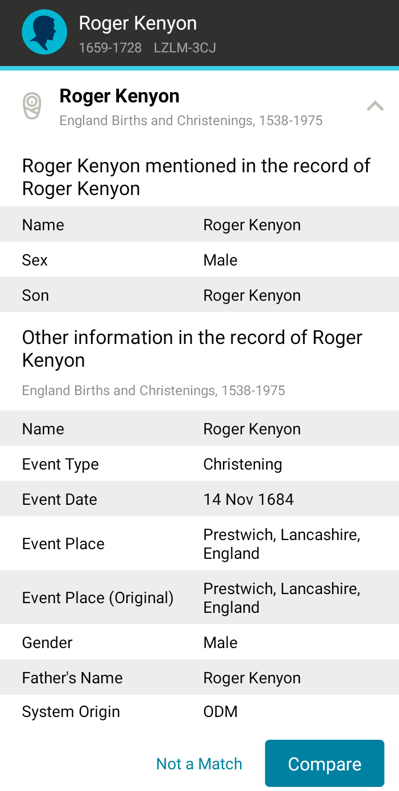Screen dimensions: 399x791
Task: Tap the England Births and Christenings subtitle under title
Action: [191, 121]
